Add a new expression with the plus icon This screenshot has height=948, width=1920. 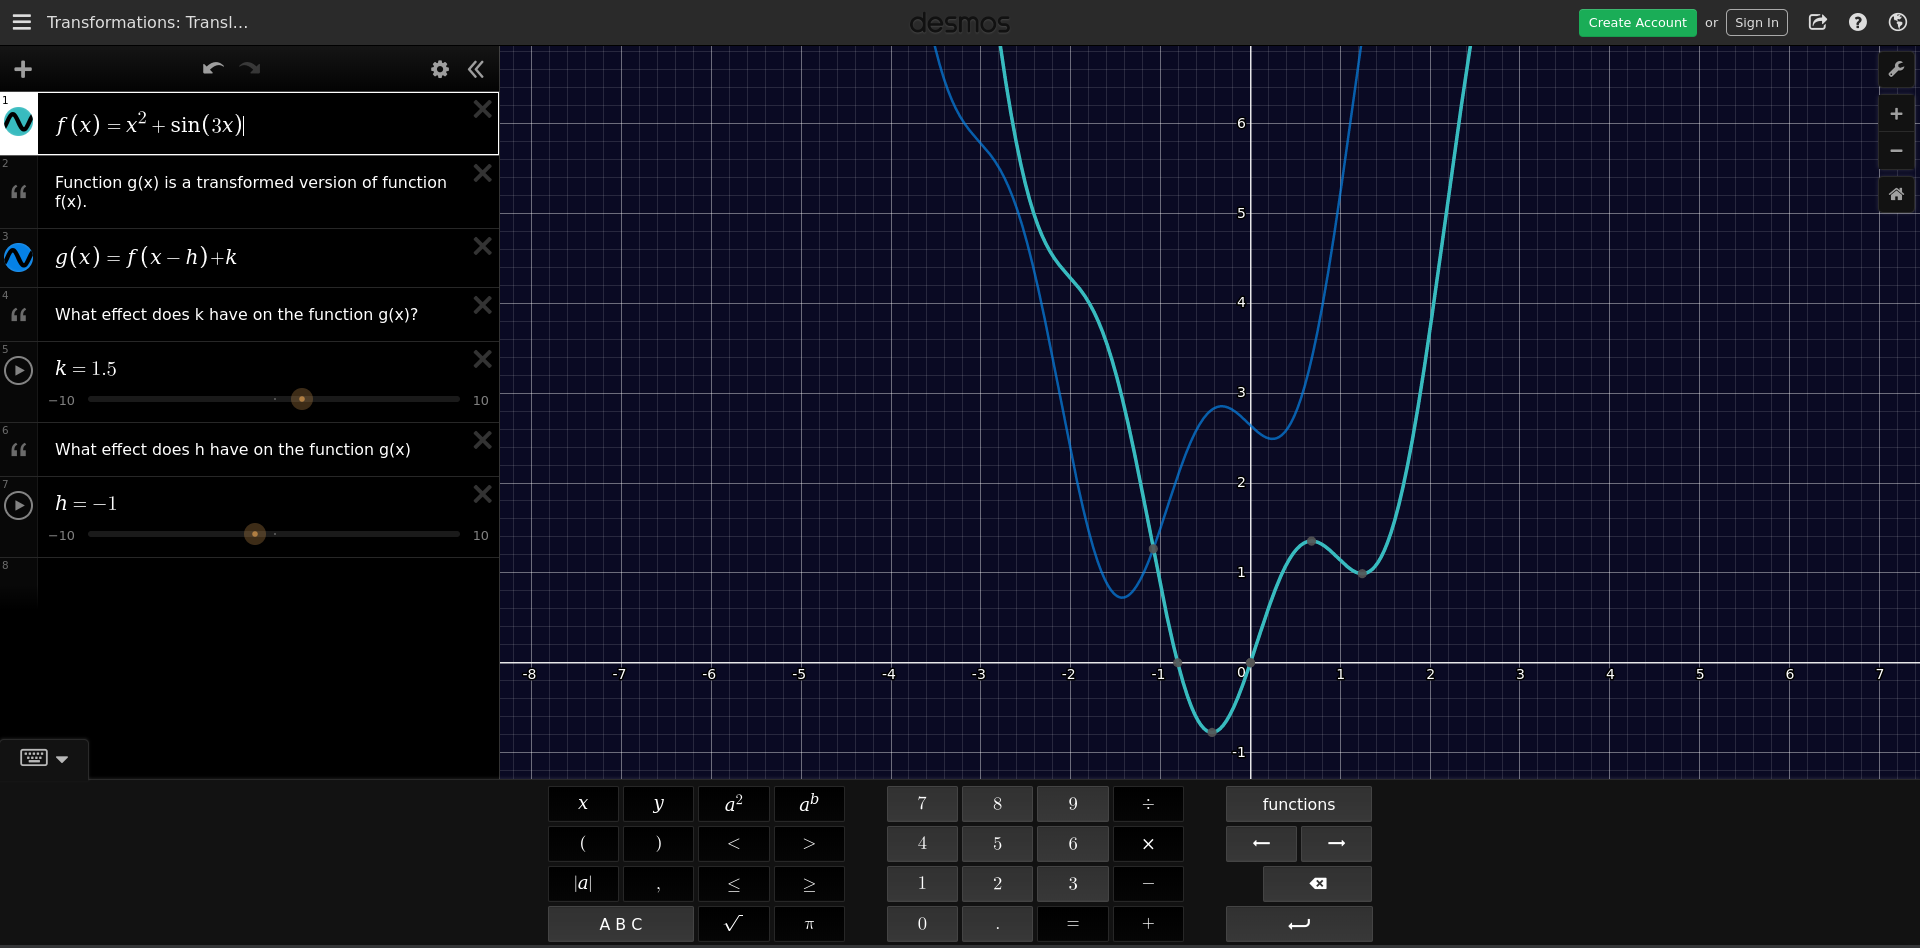pos(22,69)
